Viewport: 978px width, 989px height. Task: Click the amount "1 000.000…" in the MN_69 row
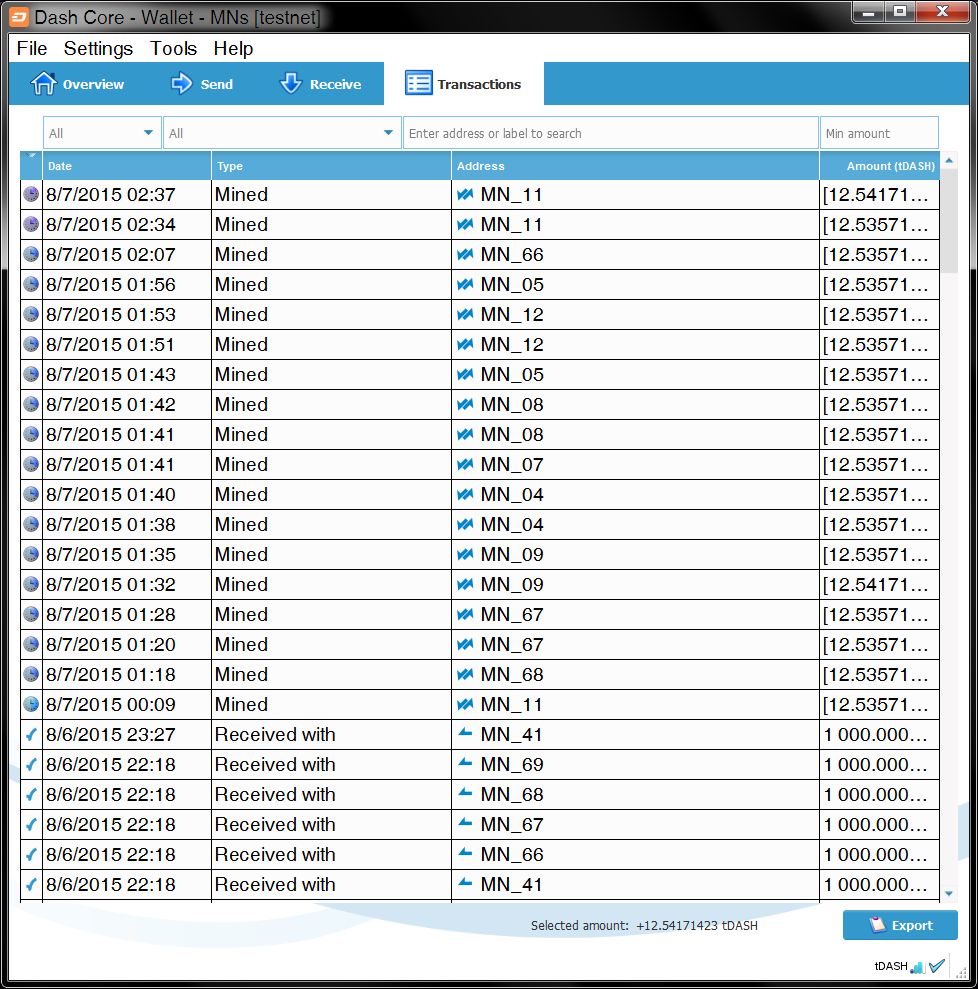876,764
